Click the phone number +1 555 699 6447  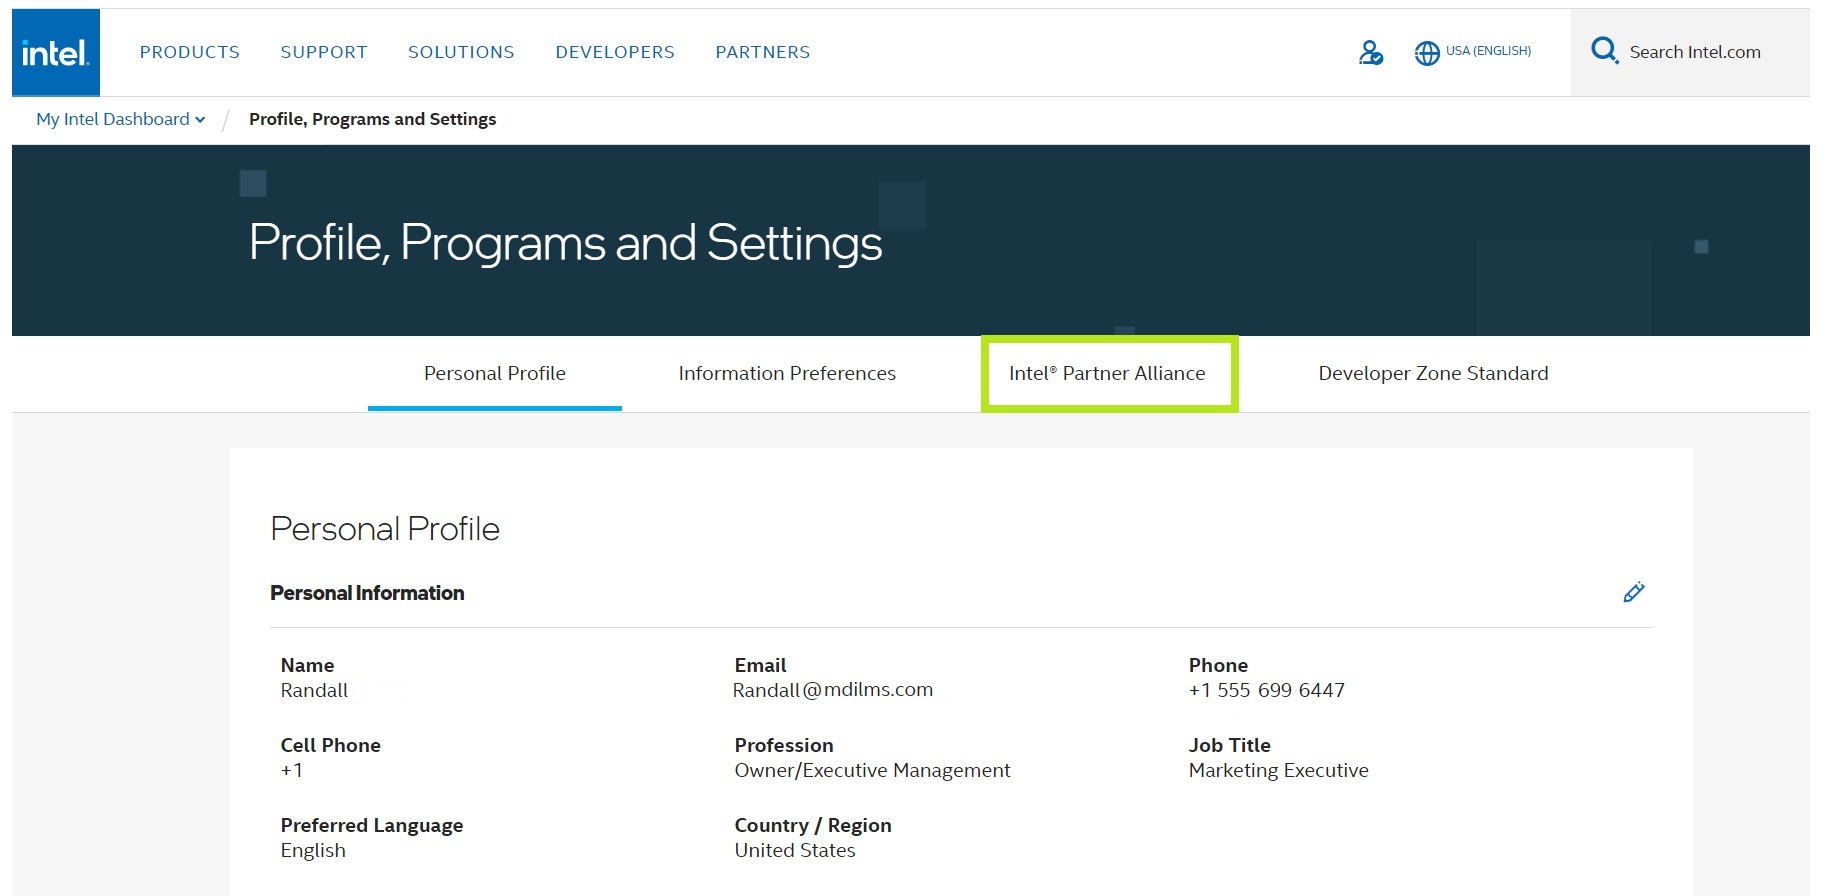pos(1267,690)
